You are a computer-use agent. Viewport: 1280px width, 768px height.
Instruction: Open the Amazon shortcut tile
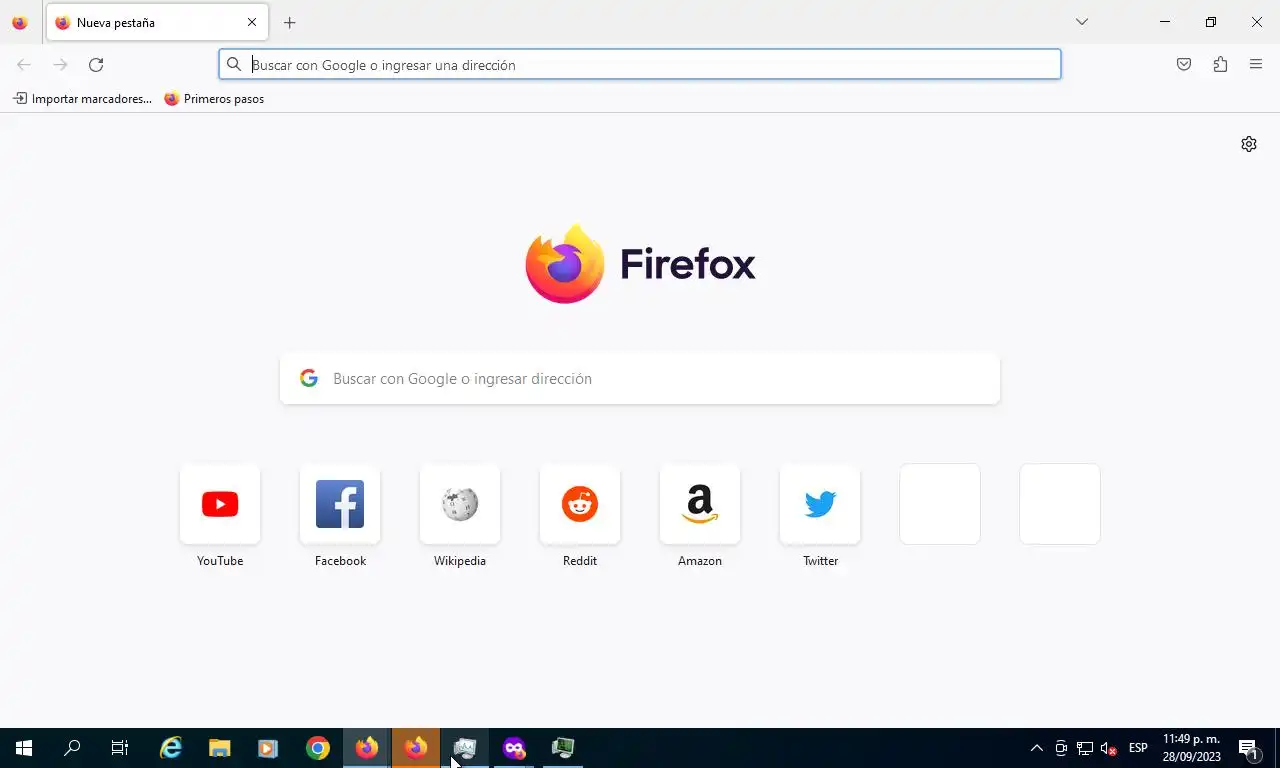[700, 504]
